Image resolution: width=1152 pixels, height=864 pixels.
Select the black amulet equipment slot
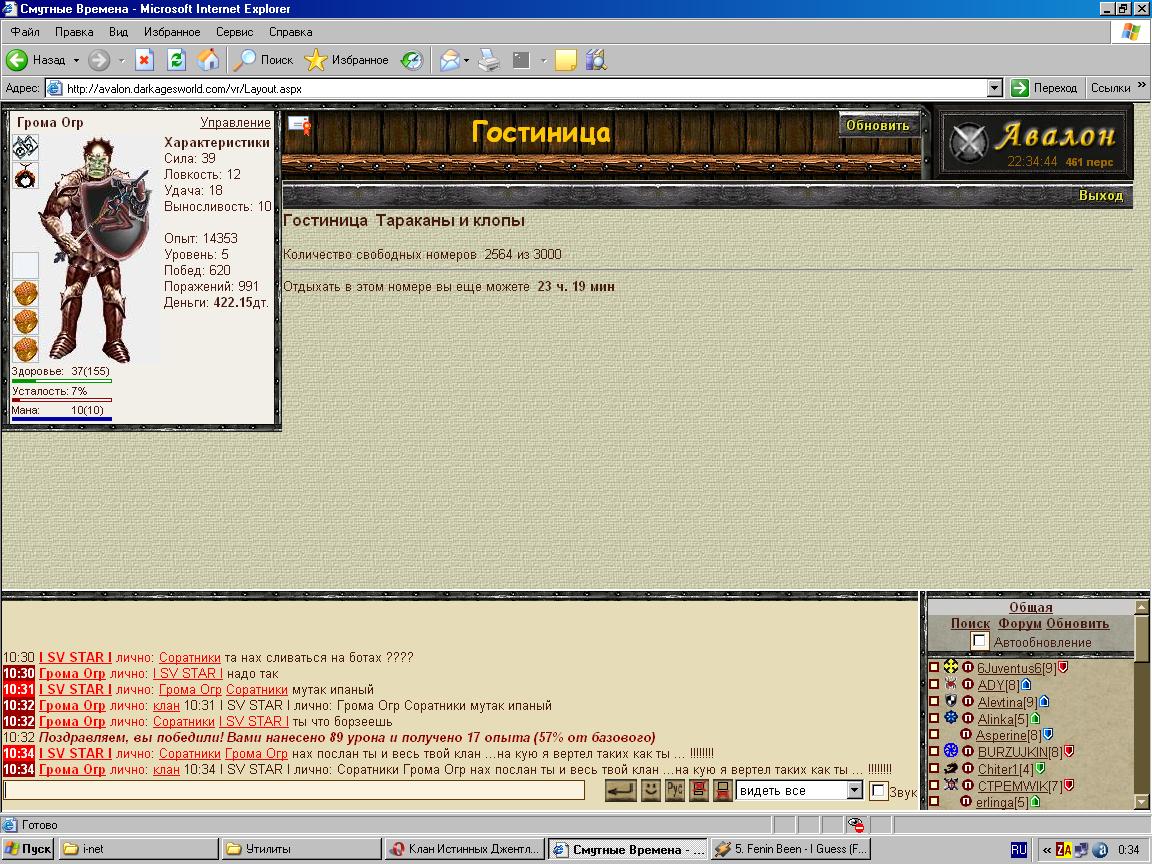coord(26,176)
